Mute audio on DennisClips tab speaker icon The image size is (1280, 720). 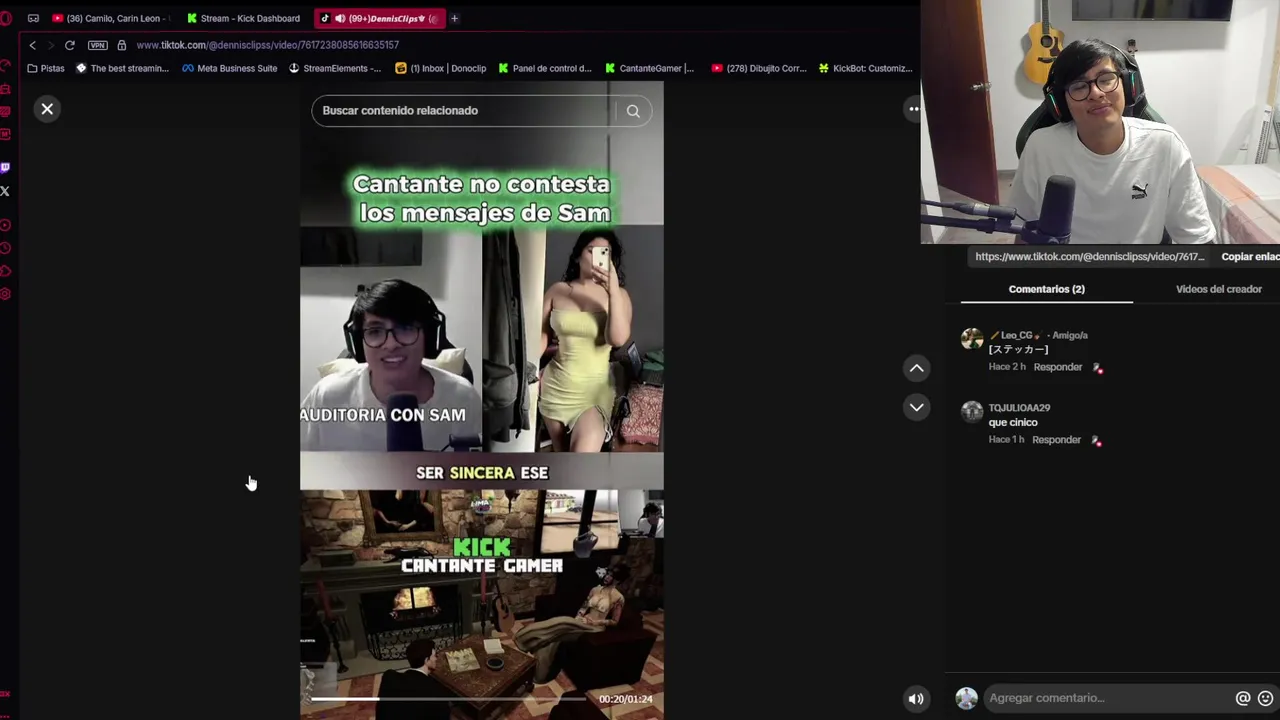click(339, 18)
